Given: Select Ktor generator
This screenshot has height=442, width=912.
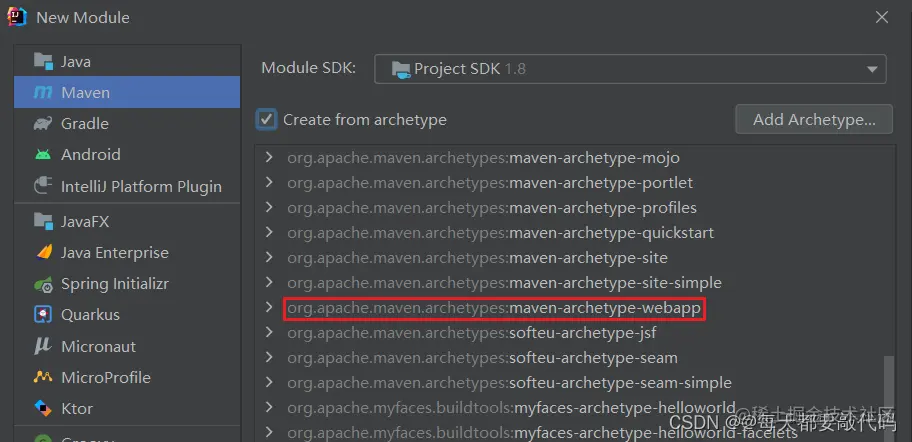Looking at the screenshot, I should tap(127, 408).
